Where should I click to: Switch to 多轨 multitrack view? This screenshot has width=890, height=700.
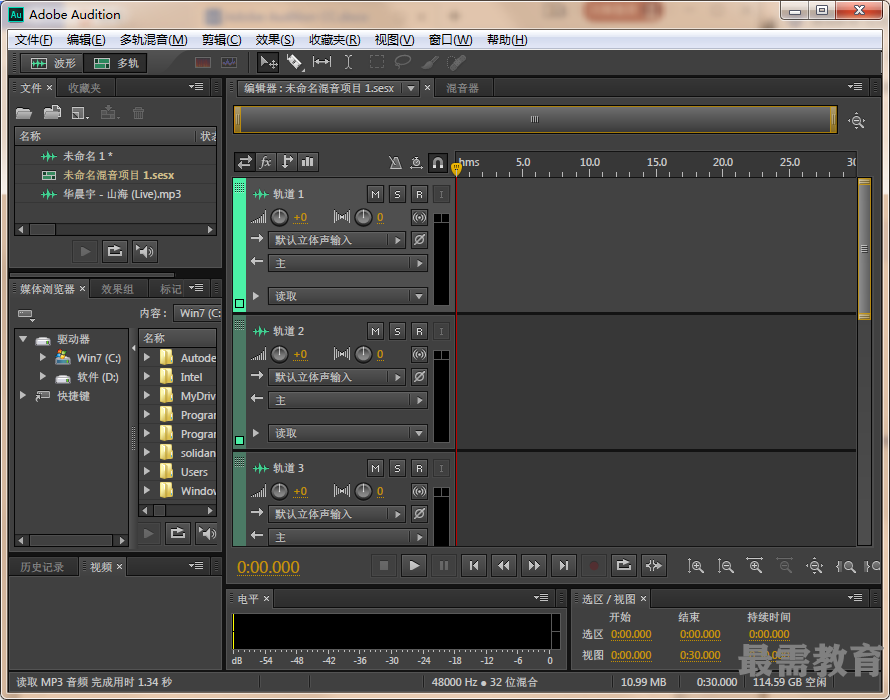[116, 63]
